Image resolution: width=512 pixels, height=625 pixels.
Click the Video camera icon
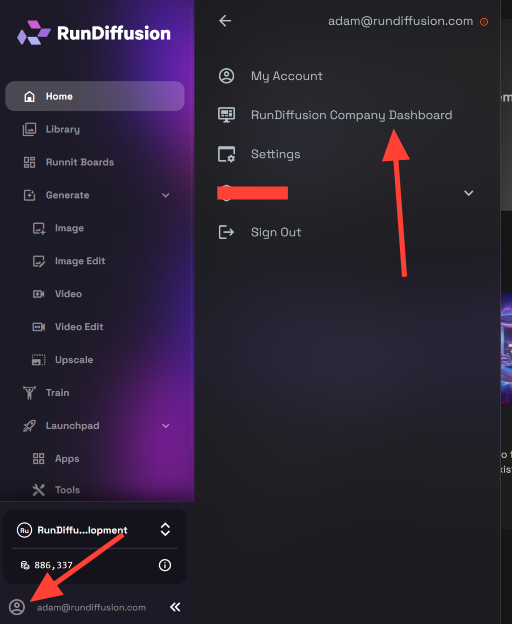pos(39,294)
